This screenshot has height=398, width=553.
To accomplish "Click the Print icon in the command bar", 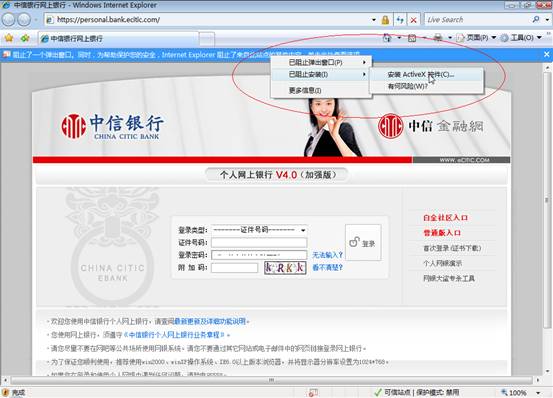I will 438,37.
